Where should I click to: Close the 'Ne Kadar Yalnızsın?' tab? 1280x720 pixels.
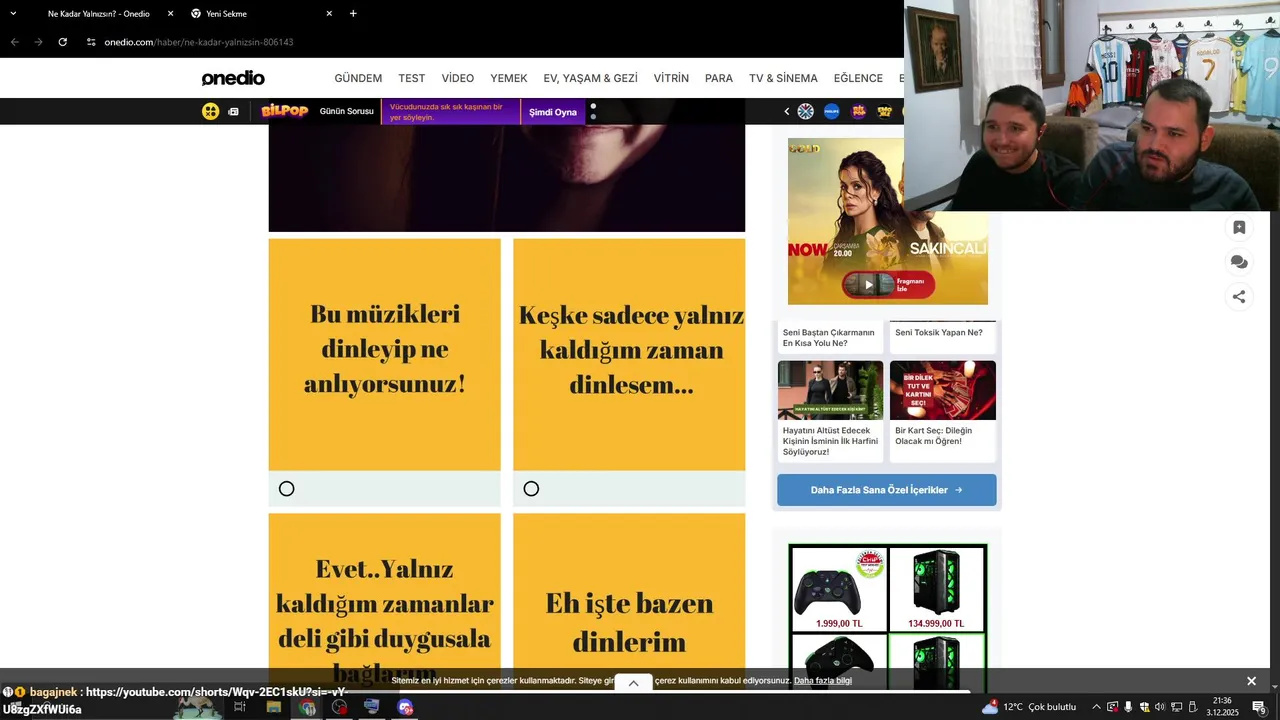(x=170, y=14)
